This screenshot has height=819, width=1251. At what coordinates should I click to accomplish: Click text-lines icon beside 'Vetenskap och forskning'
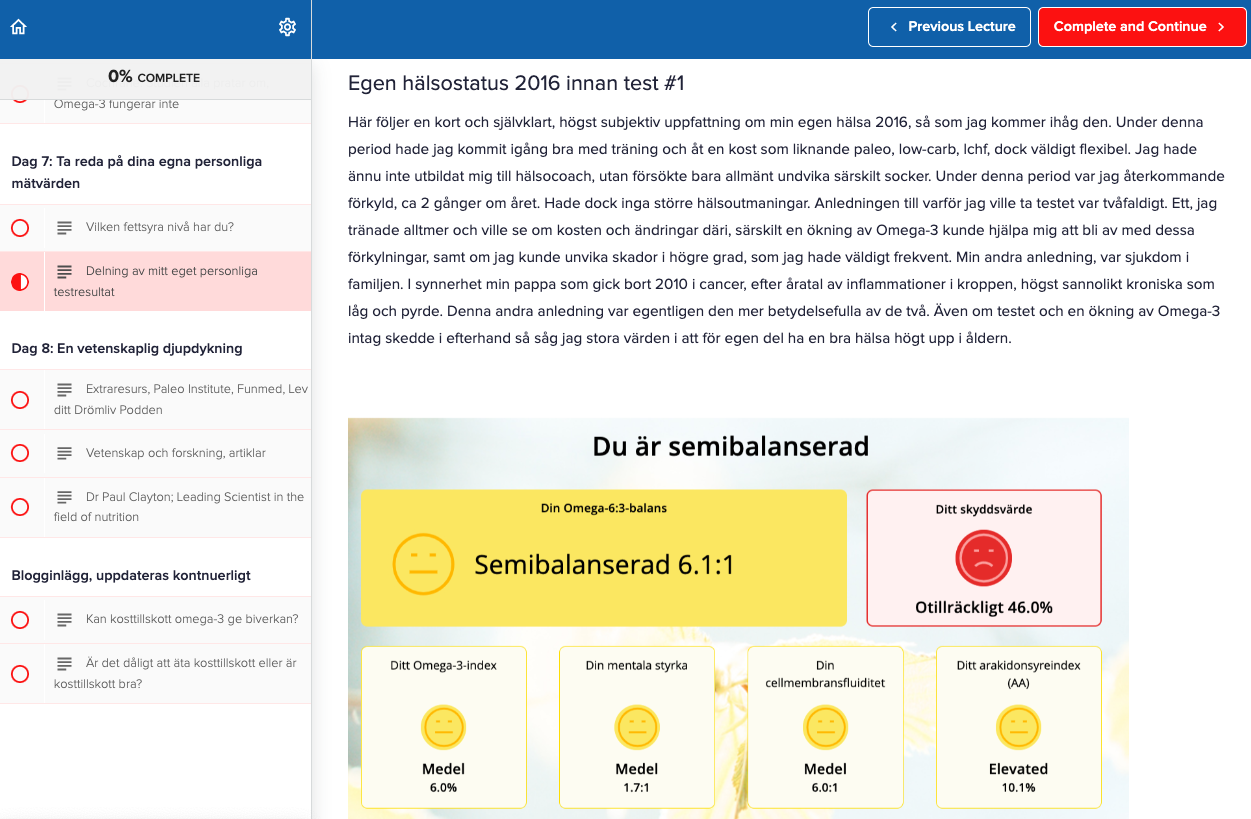pyautogui.click(x=65, y=453)
